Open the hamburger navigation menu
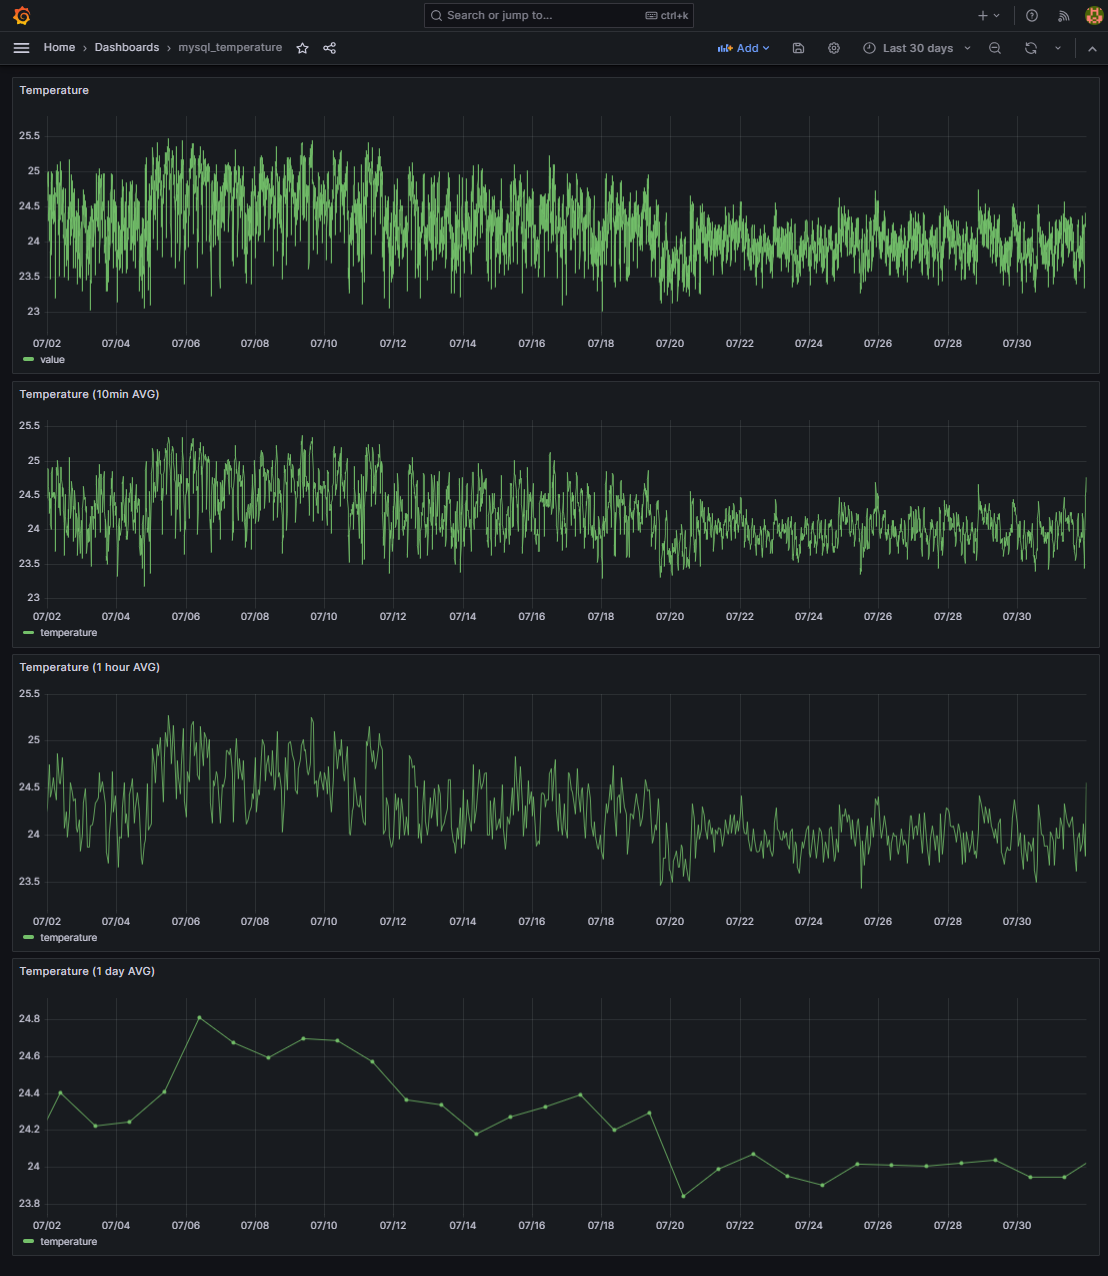 point(21,48)
